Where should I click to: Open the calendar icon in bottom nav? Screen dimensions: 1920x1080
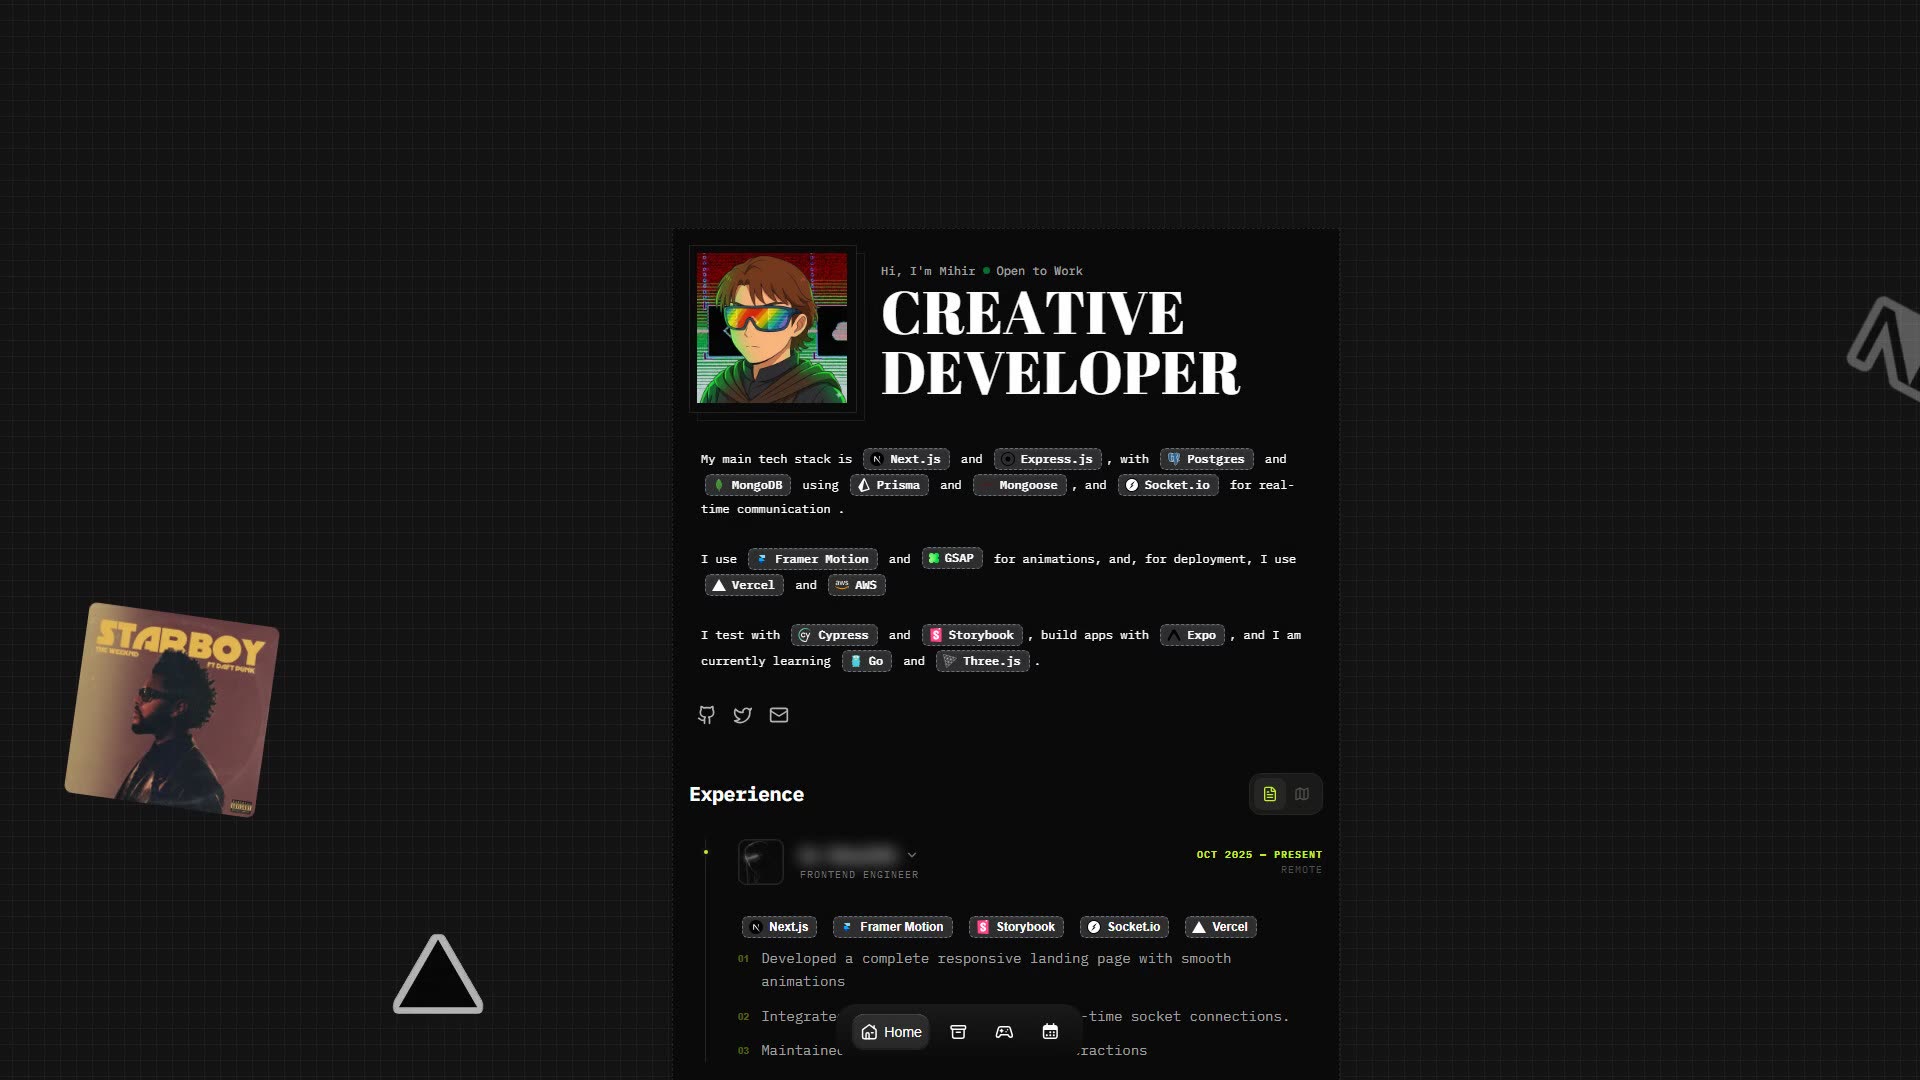tap(1050, 1032)
